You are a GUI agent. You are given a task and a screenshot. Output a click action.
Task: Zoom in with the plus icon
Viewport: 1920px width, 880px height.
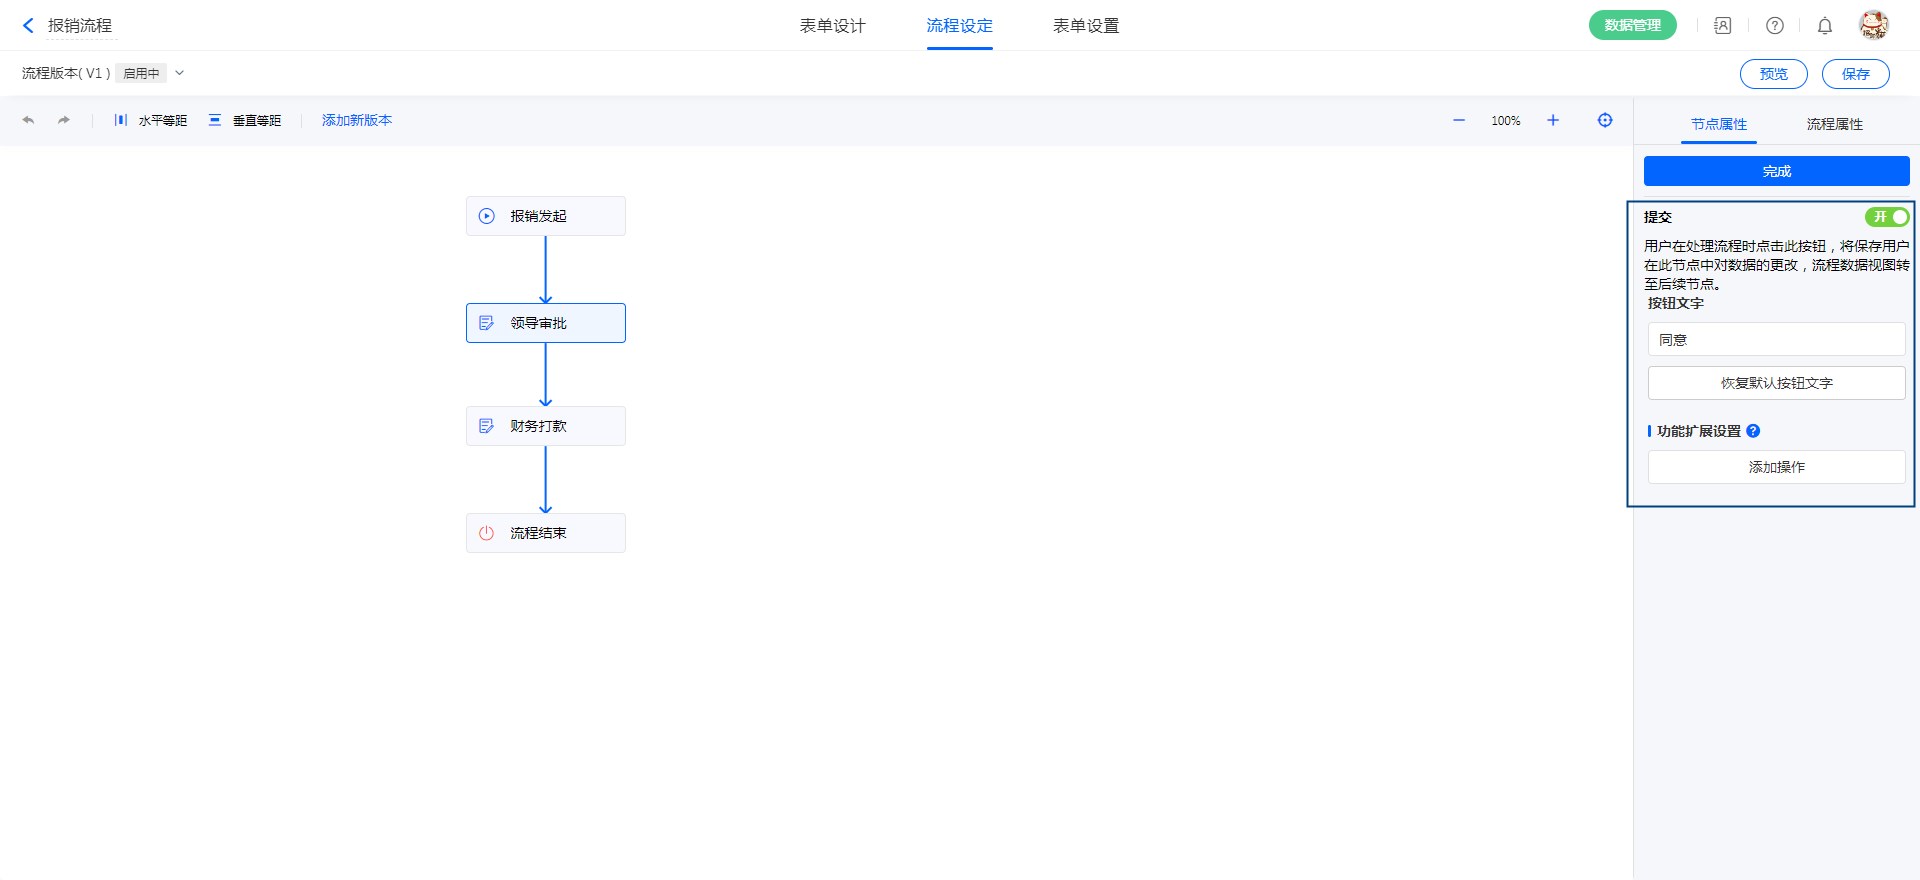pyautogui.click(x=1553, y=120)
